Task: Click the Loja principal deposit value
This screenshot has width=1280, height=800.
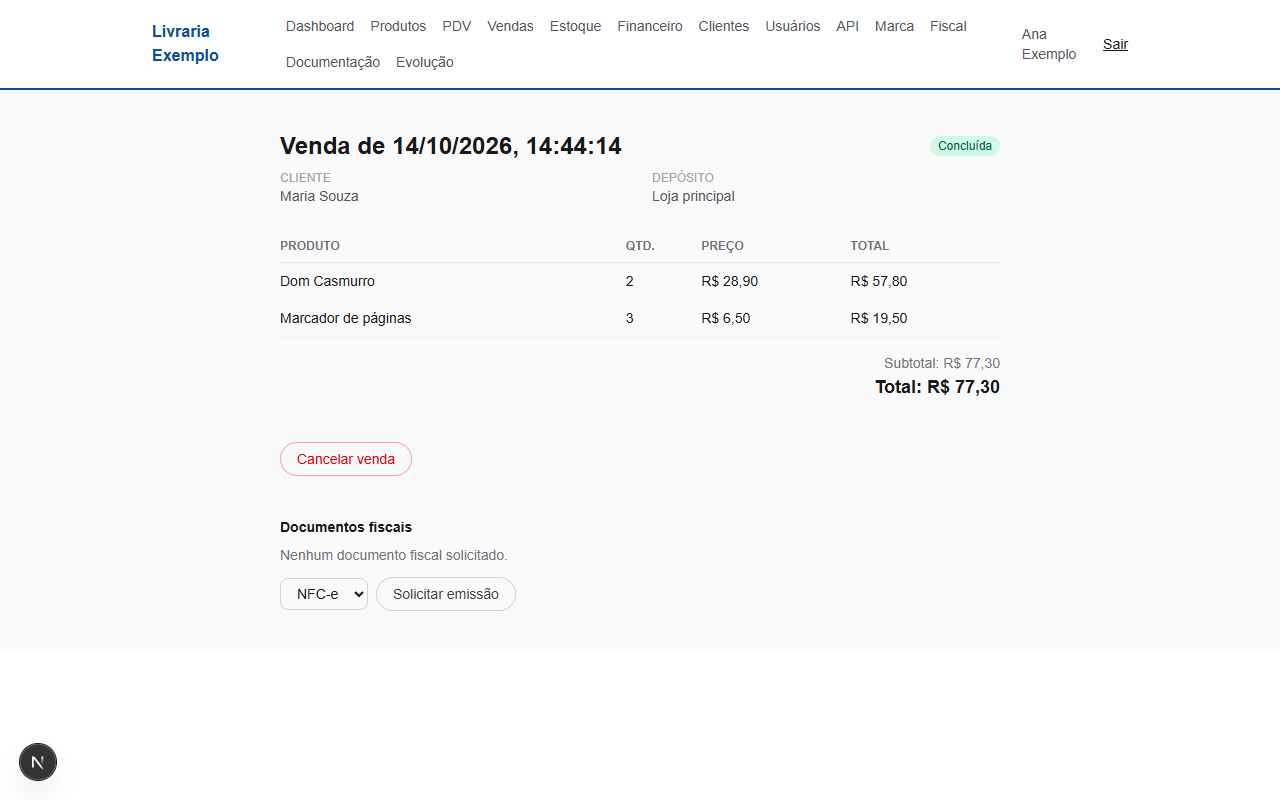Action: [693, 196]
